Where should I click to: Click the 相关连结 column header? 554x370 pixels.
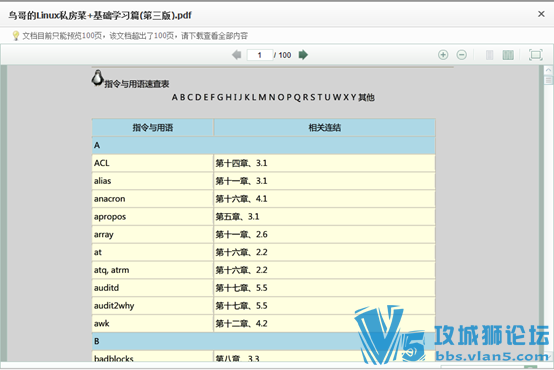pos(325,128)
